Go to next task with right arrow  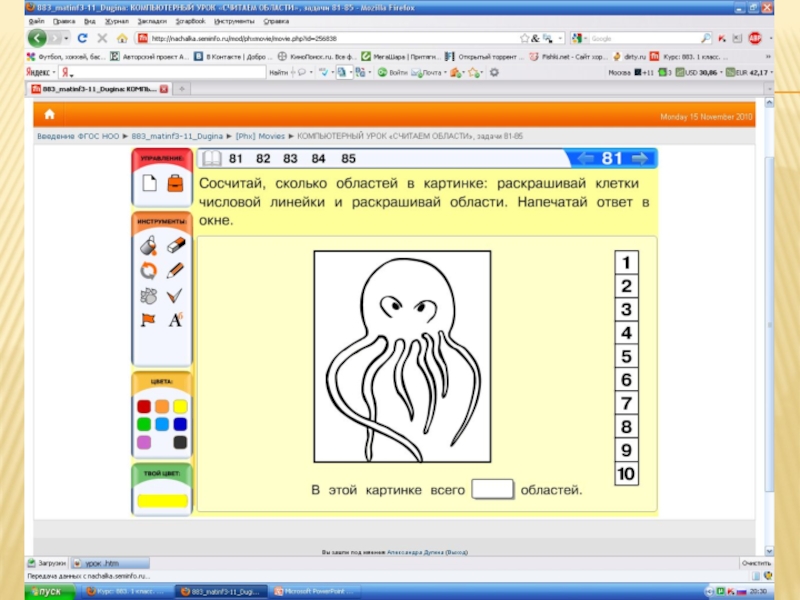click(x=641, y=158)
